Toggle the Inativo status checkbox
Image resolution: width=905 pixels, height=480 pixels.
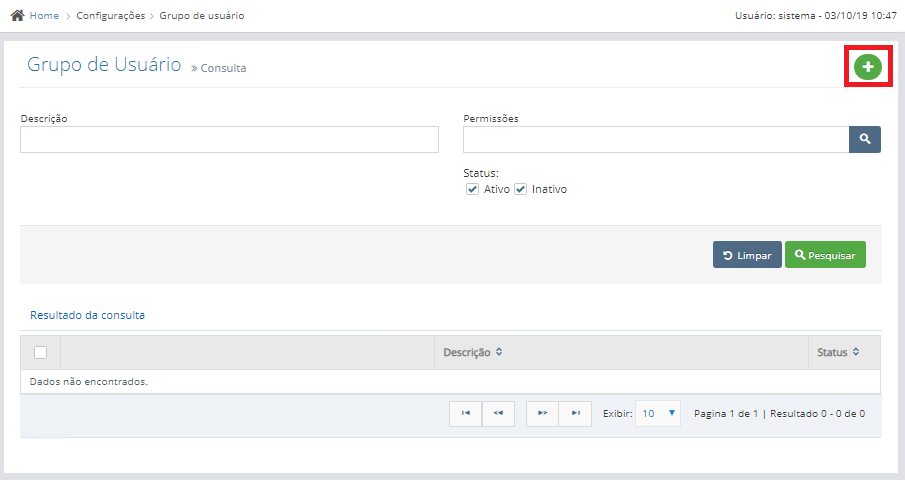click(521, 189)
